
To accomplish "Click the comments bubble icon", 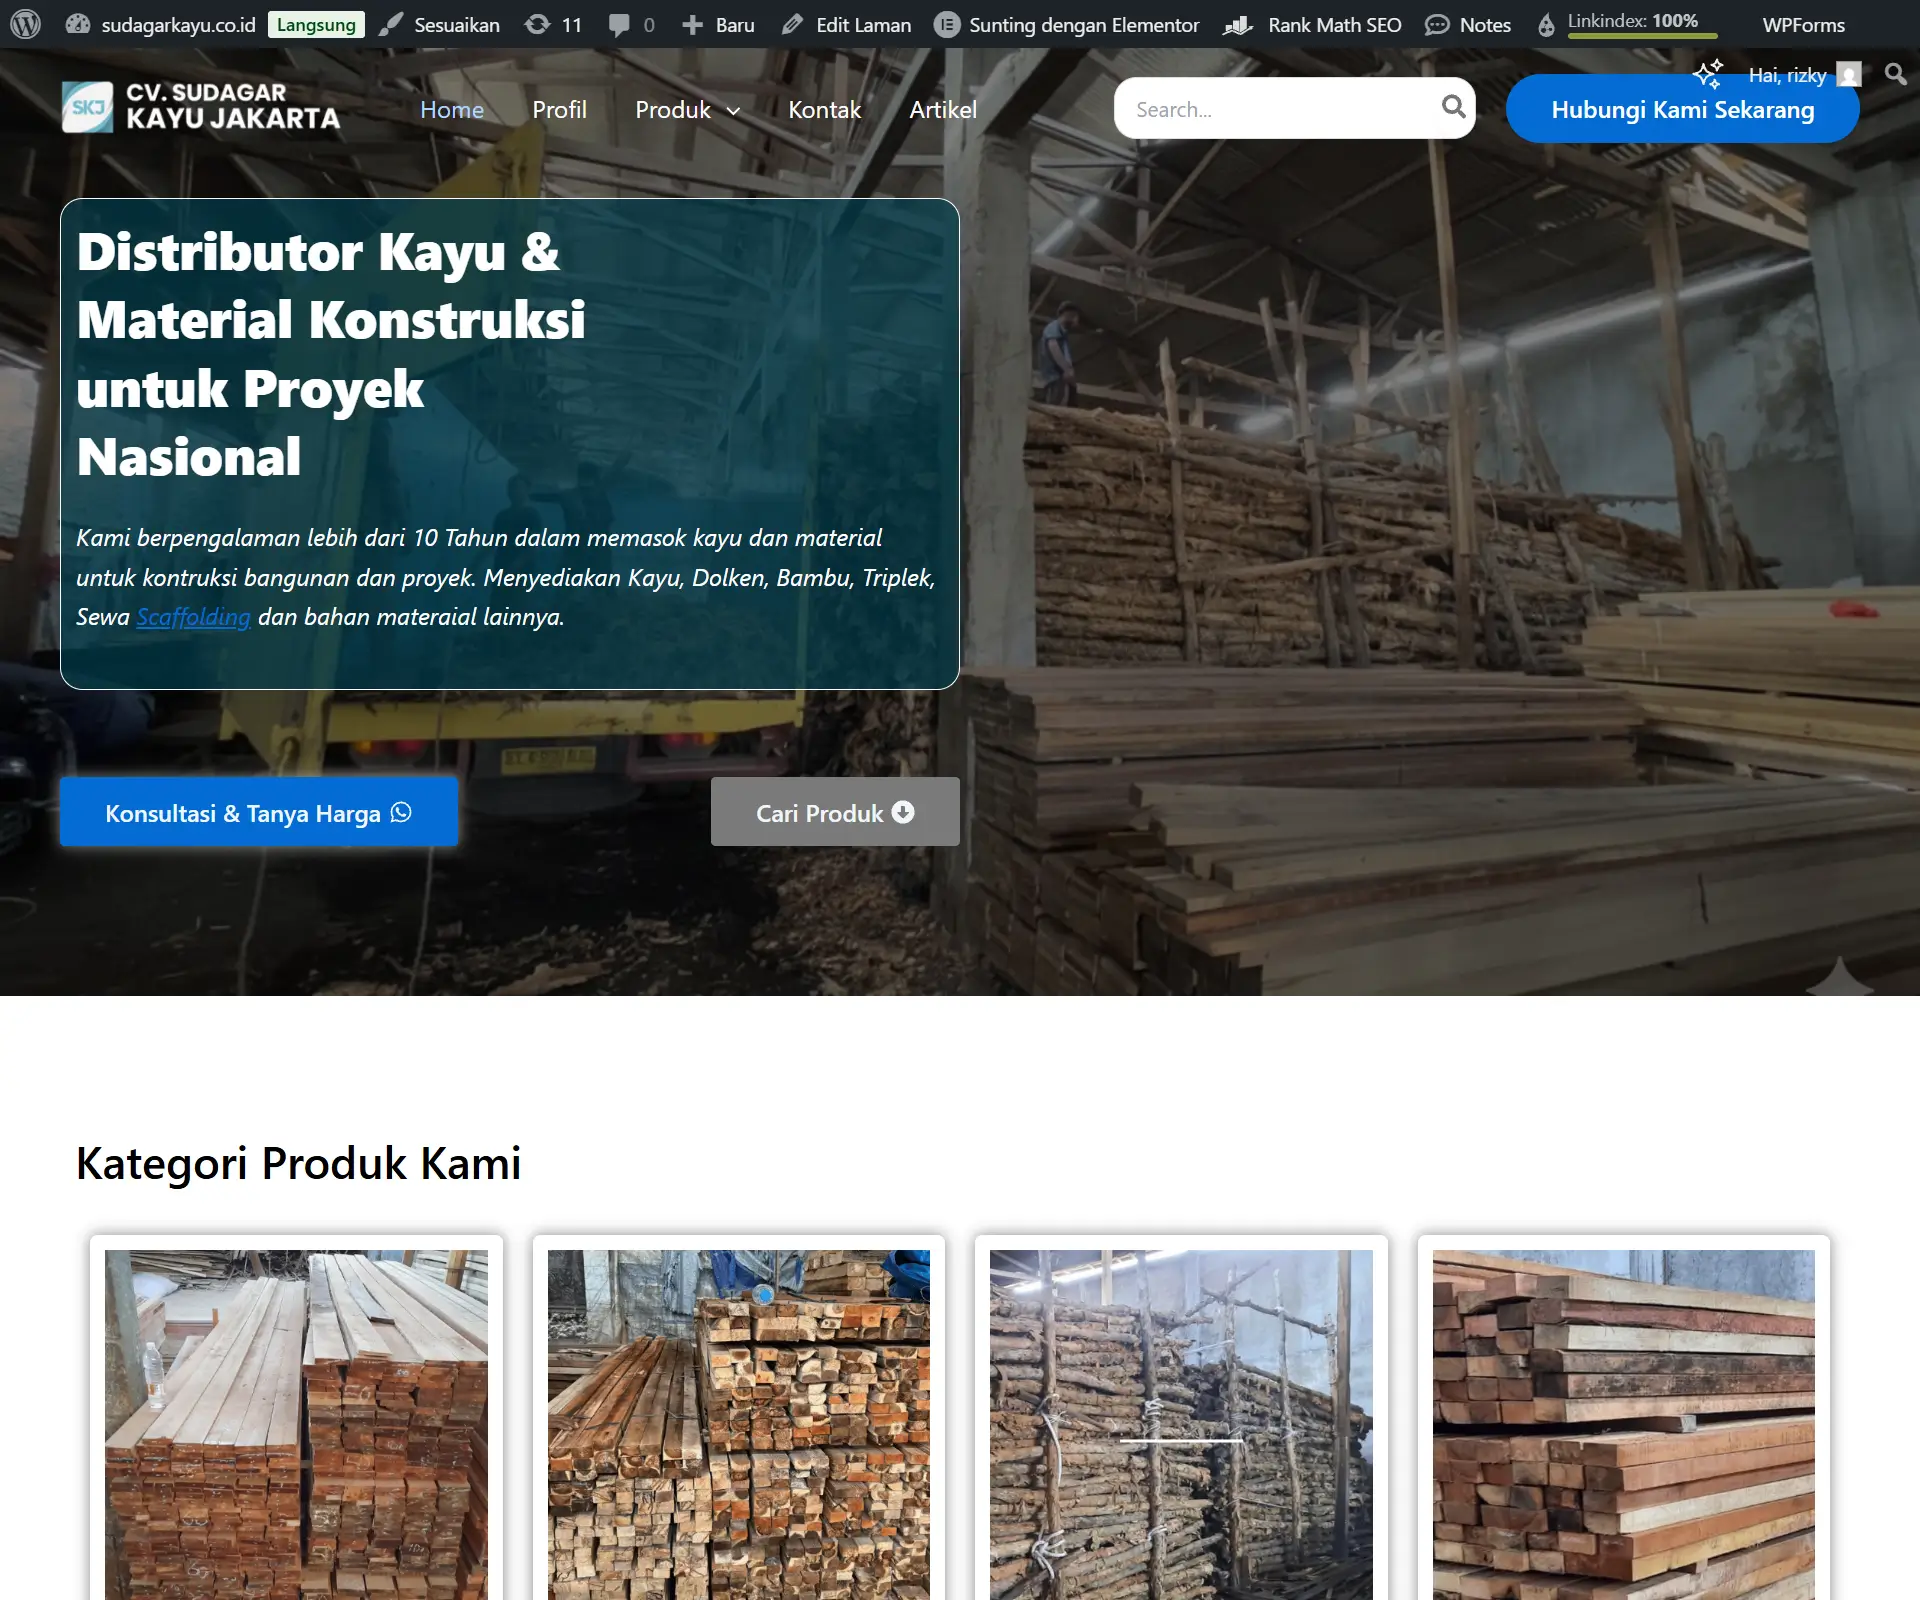I will (619, 24).
